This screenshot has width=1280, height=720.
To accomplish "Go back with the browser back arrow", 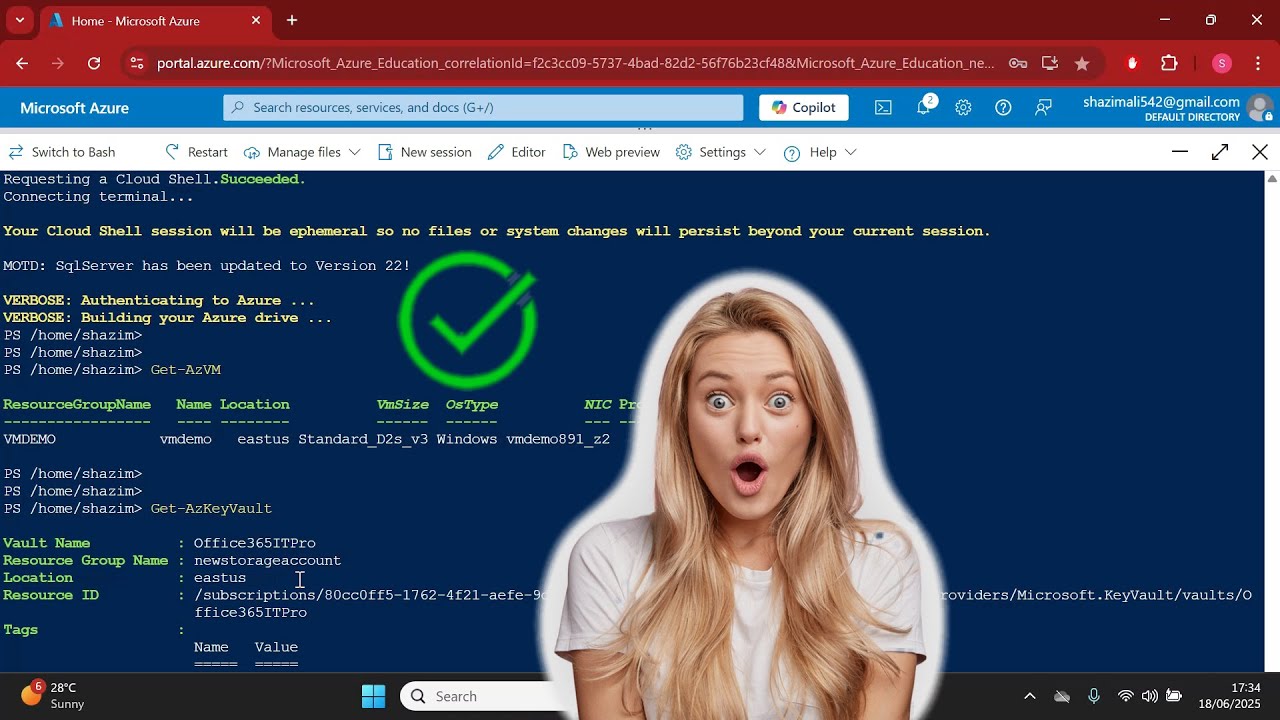I will click(22, 63).
